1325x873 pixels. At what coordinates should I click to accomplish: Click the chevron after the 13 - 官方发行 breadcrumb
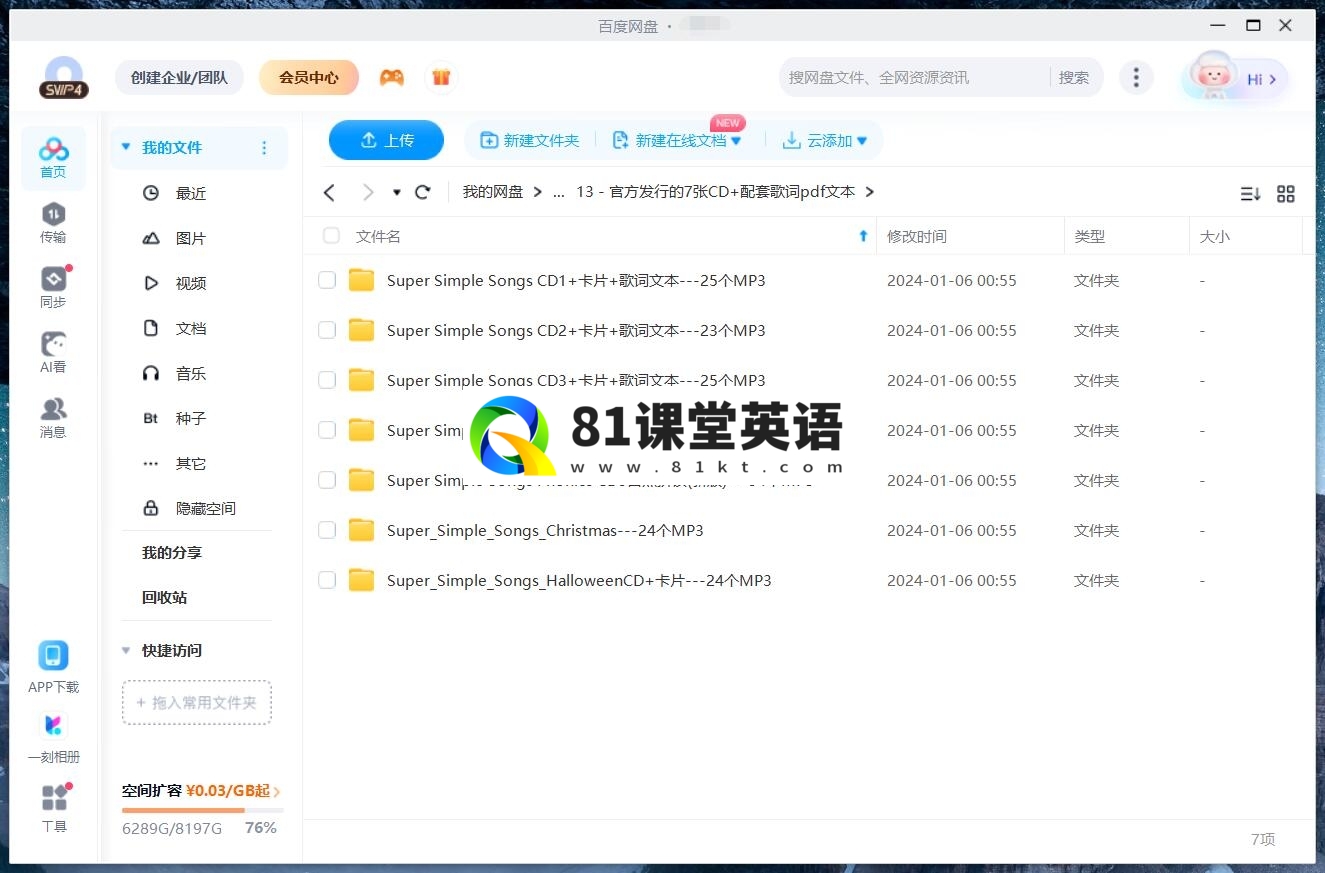tap(869, 191)
